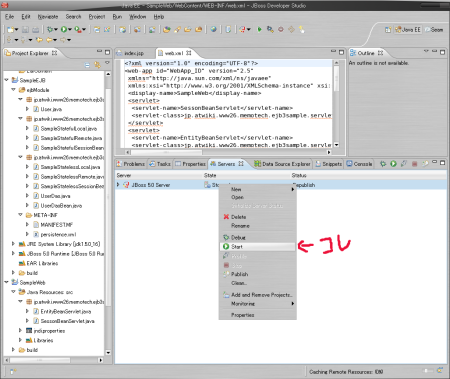Select MANIFEST.MF in the tree

pos(53,225)
